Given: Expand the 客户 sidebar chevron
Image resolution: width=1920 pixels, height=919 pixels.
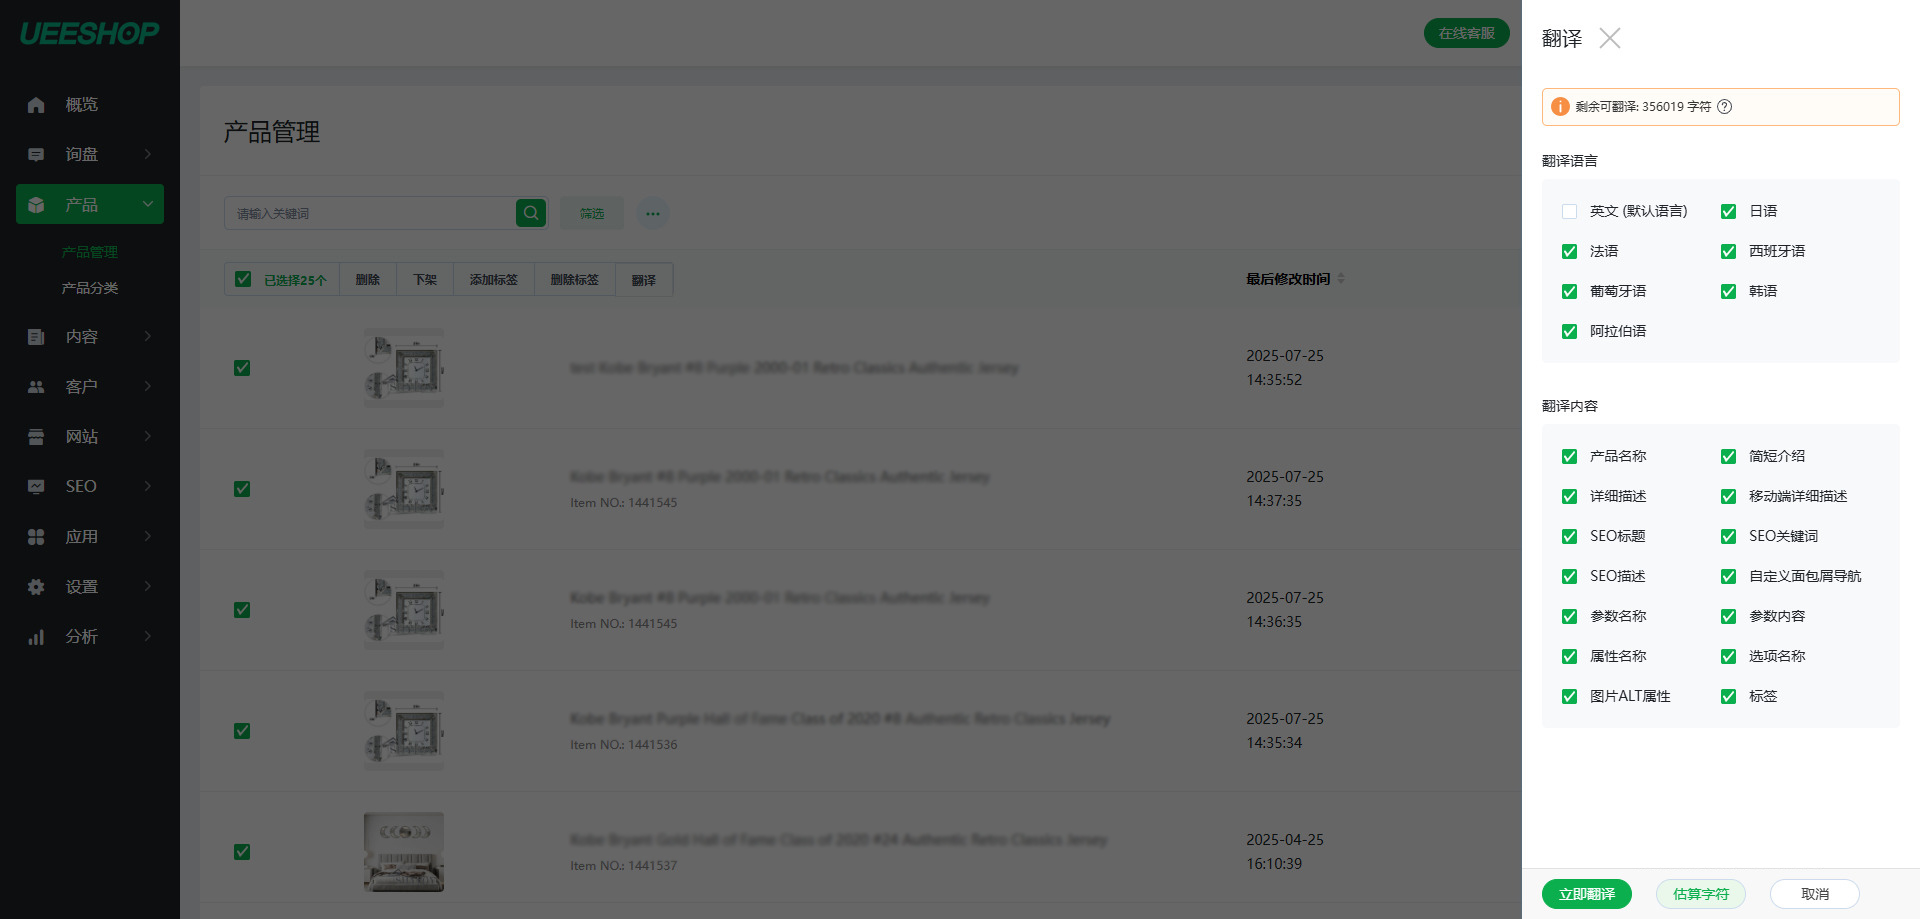Looking at the screenshot, I should [x=147, y=386].
